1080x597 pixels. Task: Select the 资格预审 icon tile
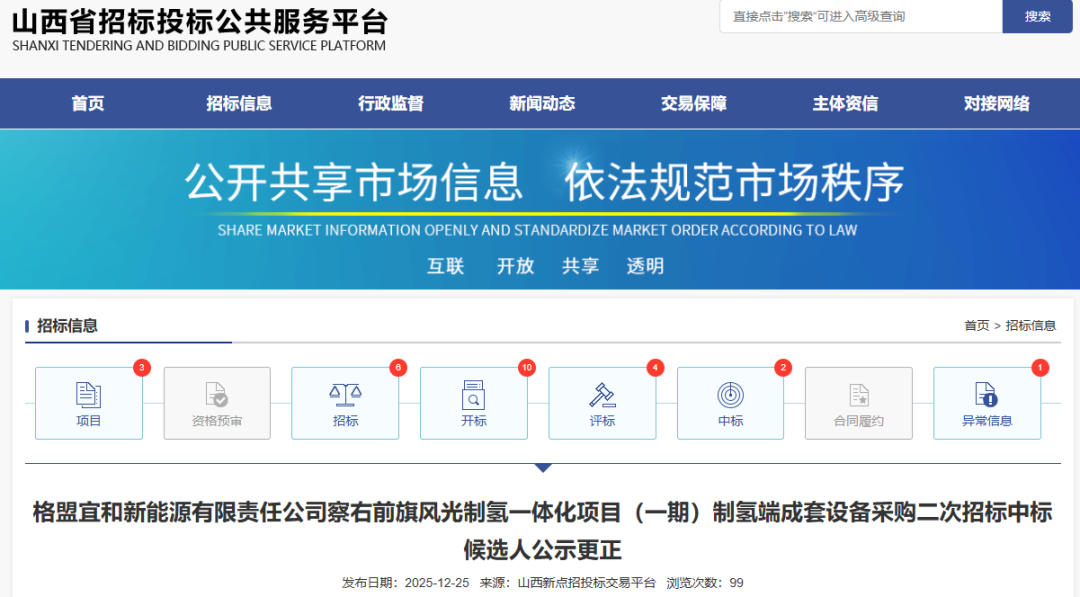pyautogui.click(x=217, y=395)
